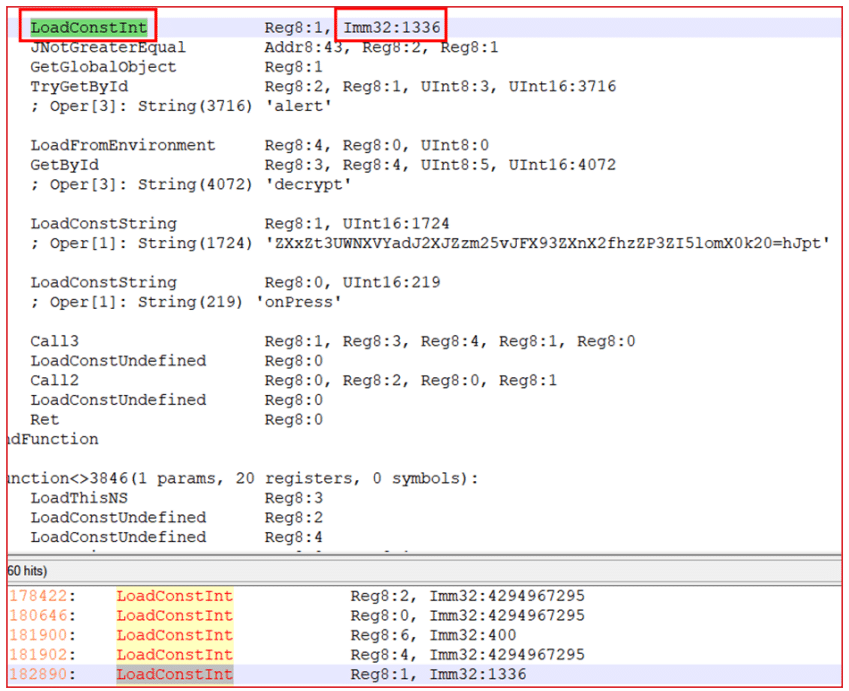The width and height of the screenshot is (849, 691).
Task: Click LoadConstUndefined with operand Reg8:4
Action: coord(118,537)
